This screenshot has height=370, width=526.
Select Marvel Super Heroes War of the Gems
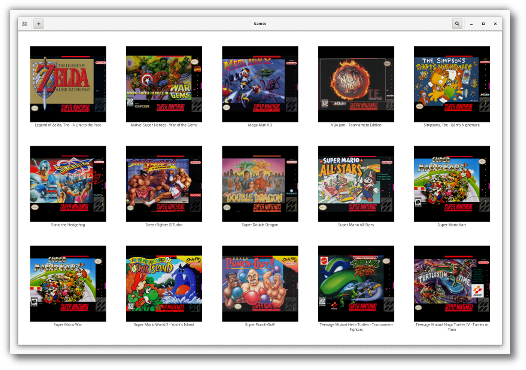[x=164, y=84]
